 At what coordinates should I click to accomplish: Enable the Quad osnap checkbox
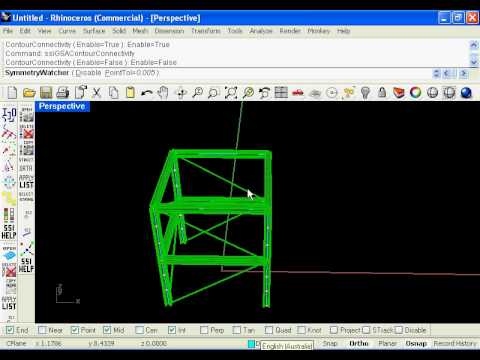(x=269, y=330)
